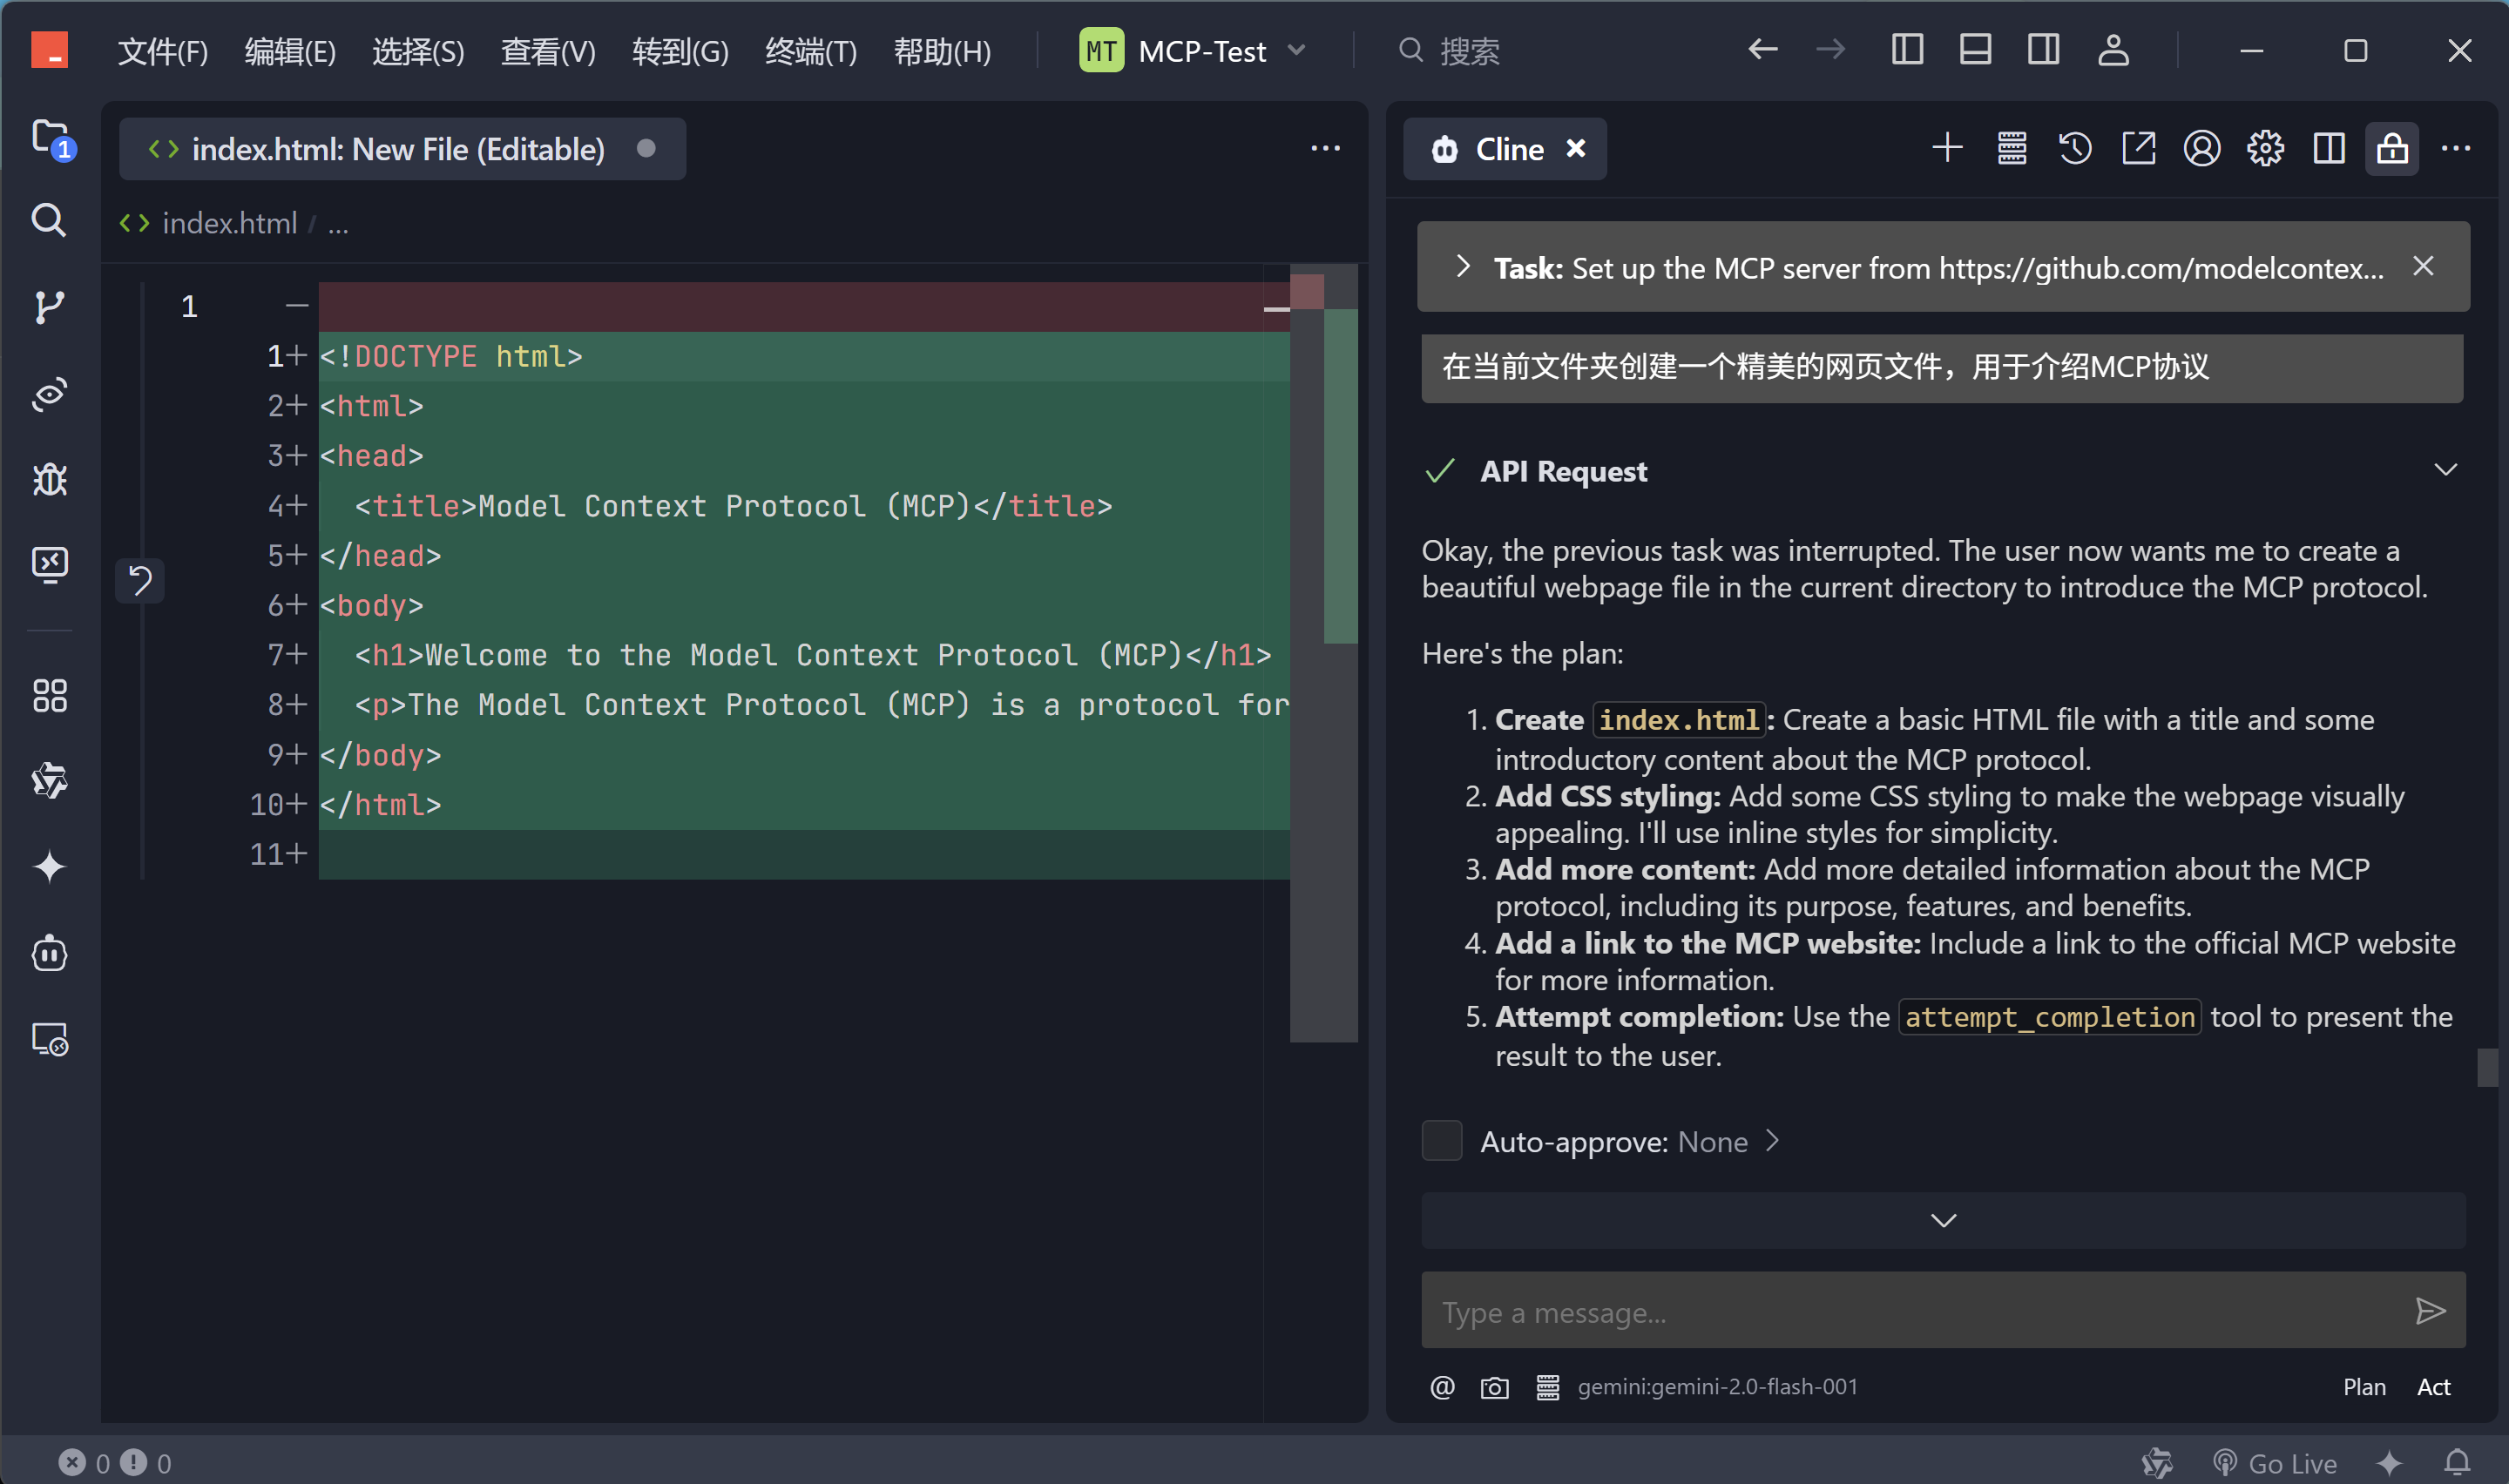
Task: Open the Run and Debug view
Action: 49,480
